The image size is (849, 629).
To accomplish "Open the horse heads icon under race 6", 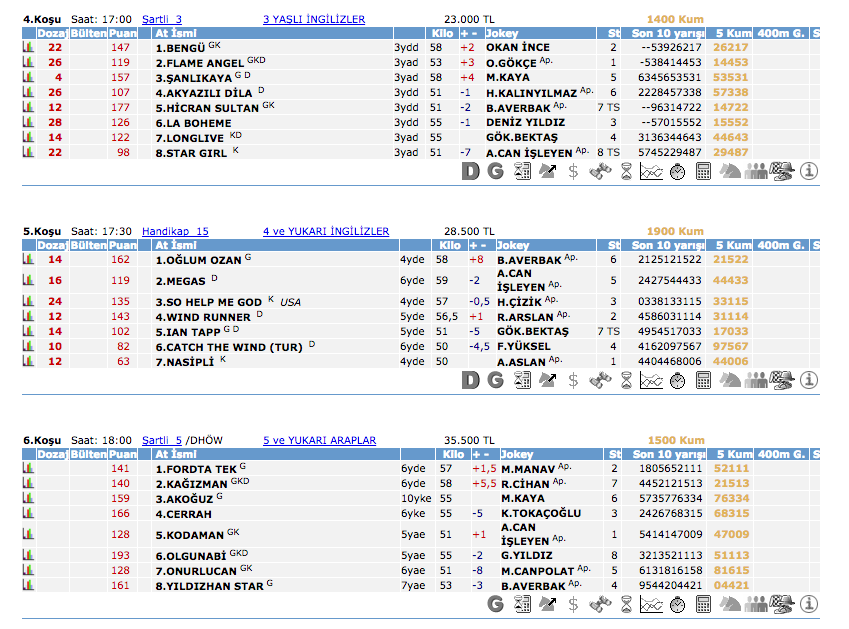I will pyautogui.click(x=730, y=604).
